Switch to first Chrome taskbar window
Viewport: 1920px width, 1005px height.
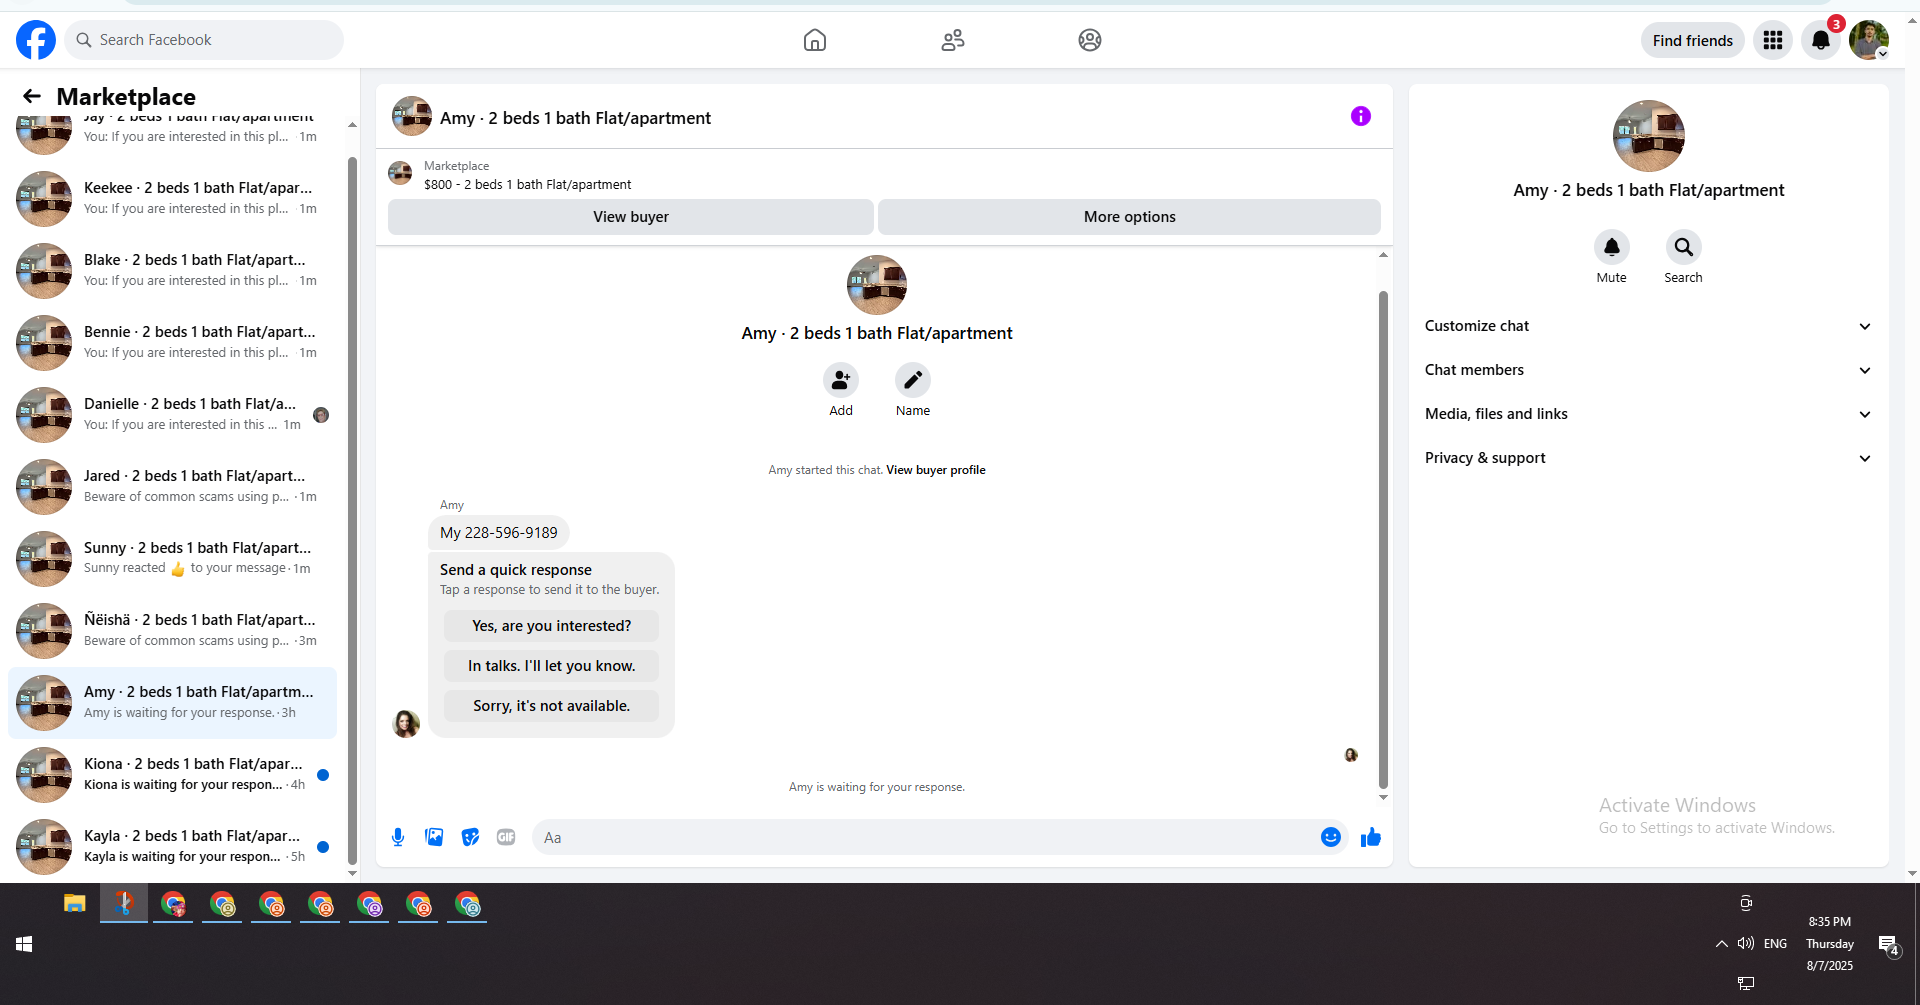(173, 904)
